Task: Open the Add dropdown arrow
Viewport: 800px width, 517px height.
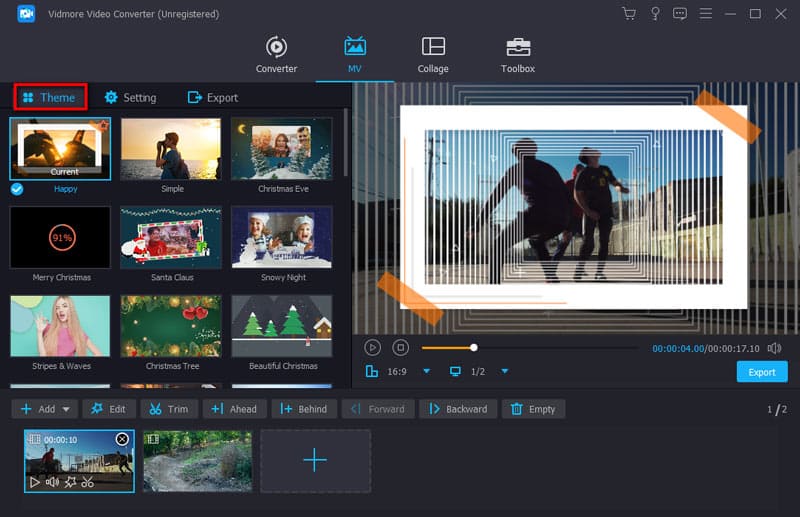Action: (67, 409)
